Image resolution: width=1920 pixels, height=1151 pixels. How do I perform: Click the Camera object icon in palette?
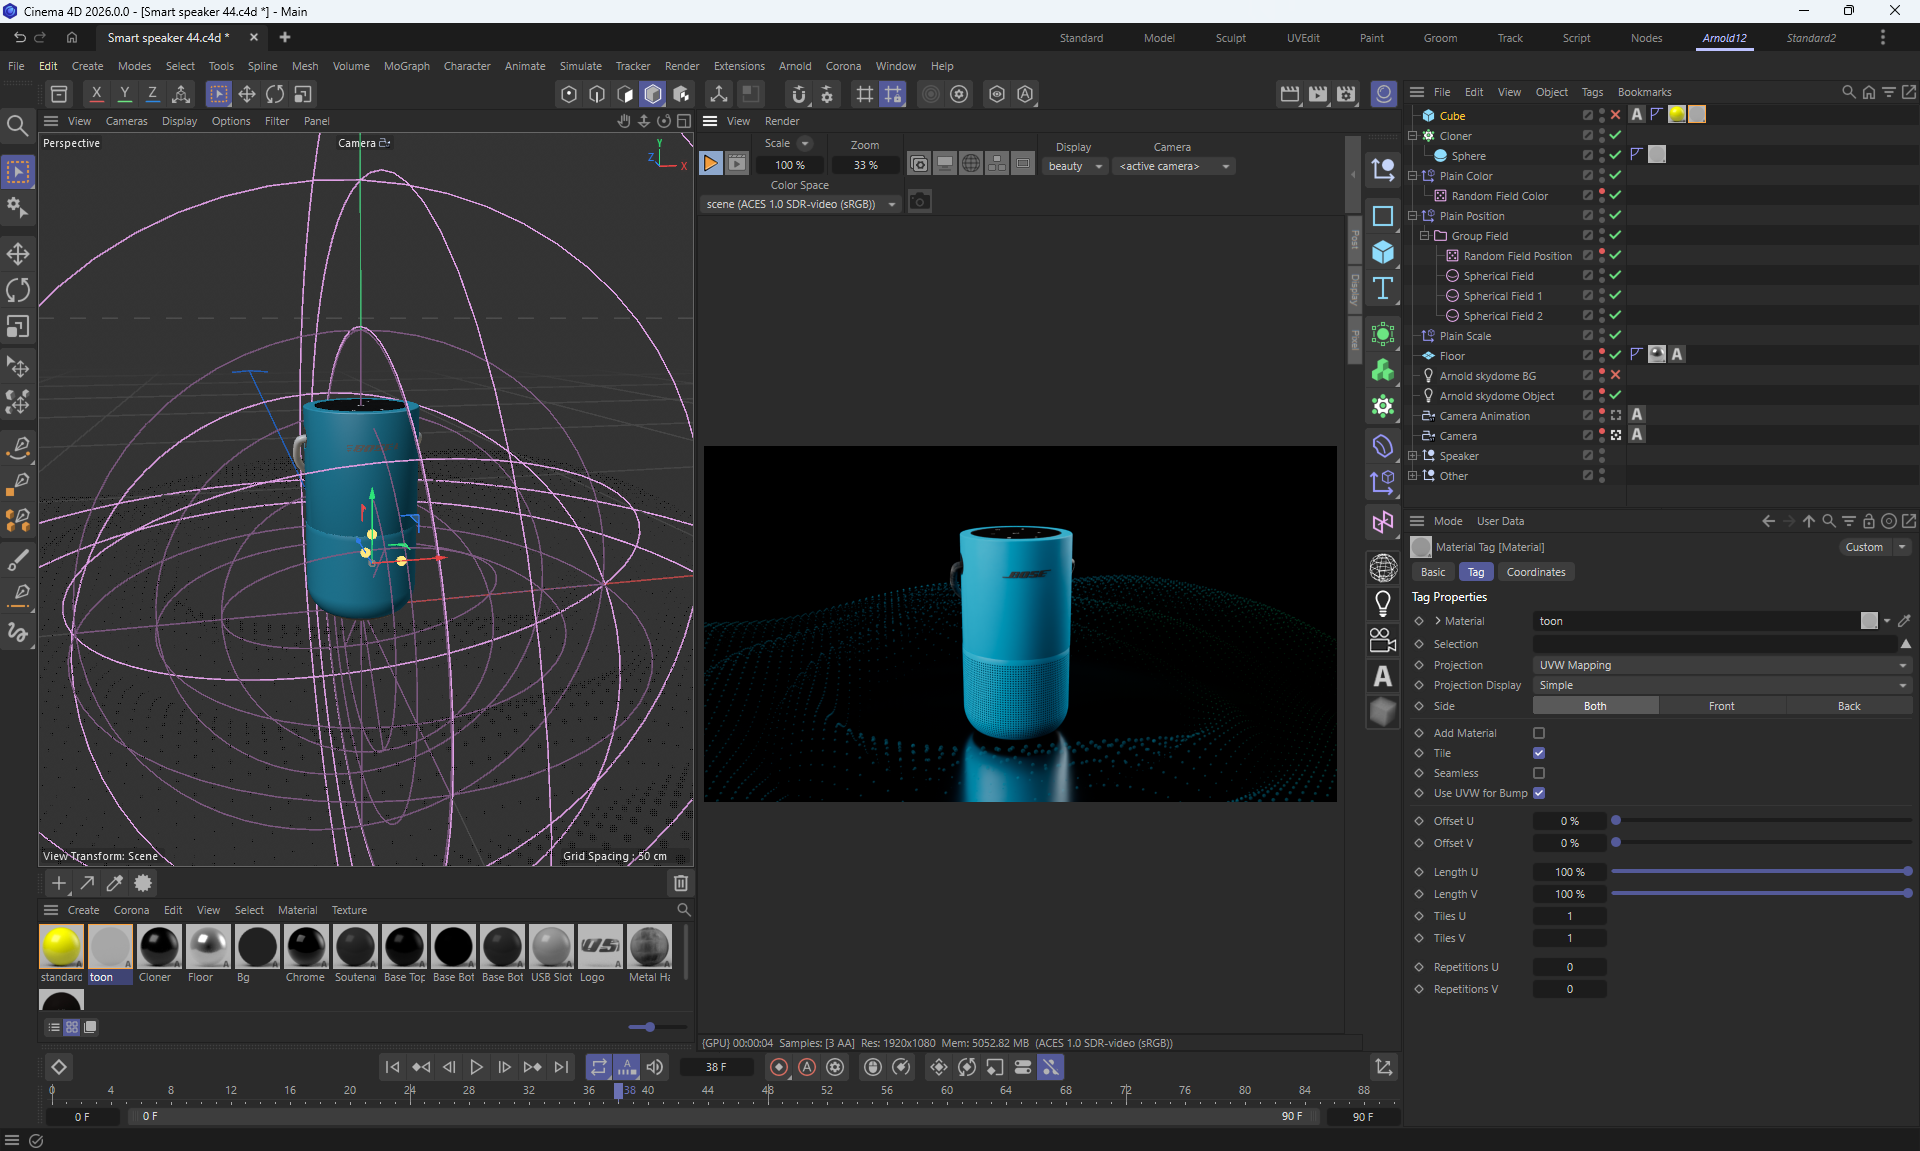(1383, 639)
